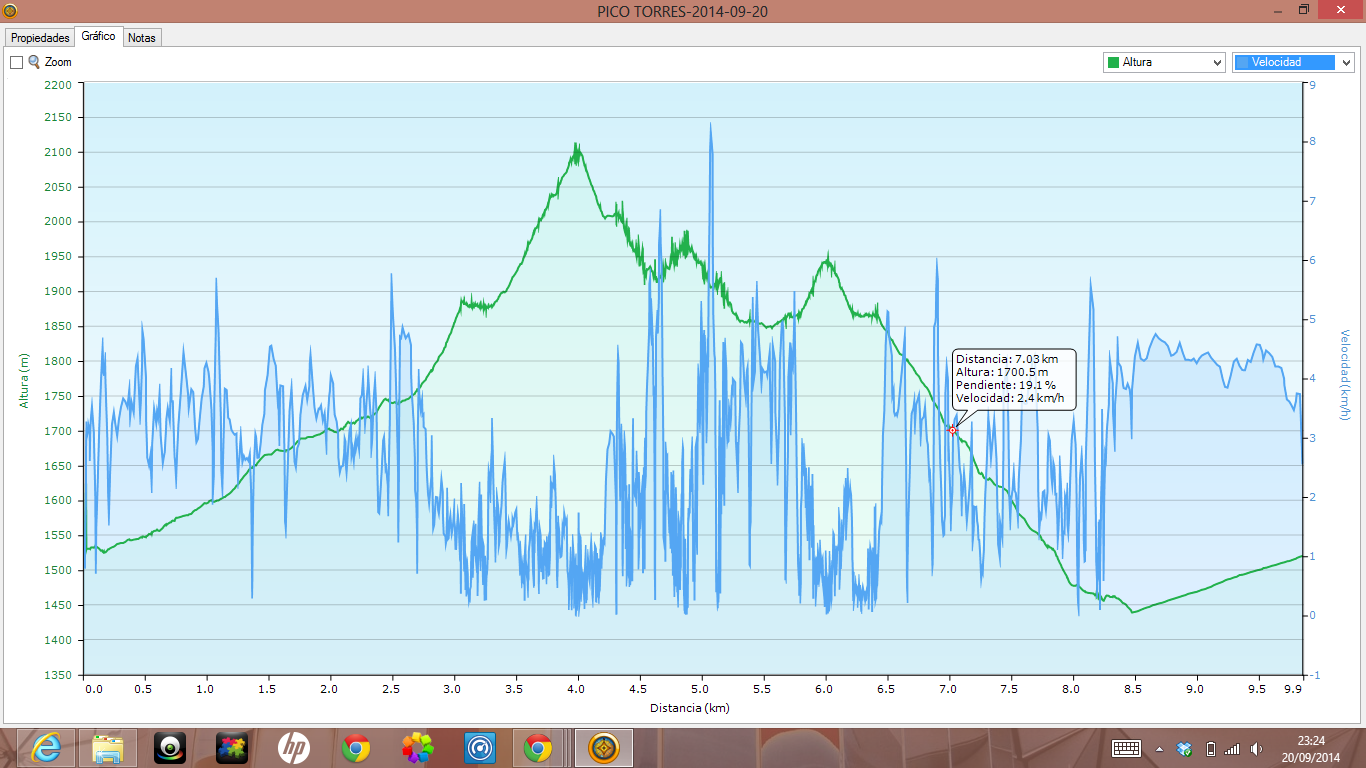The width and height of the screenshot is (1366, 768).
Task: Switch to the Propiedades tab
Action: coord(40,37)
